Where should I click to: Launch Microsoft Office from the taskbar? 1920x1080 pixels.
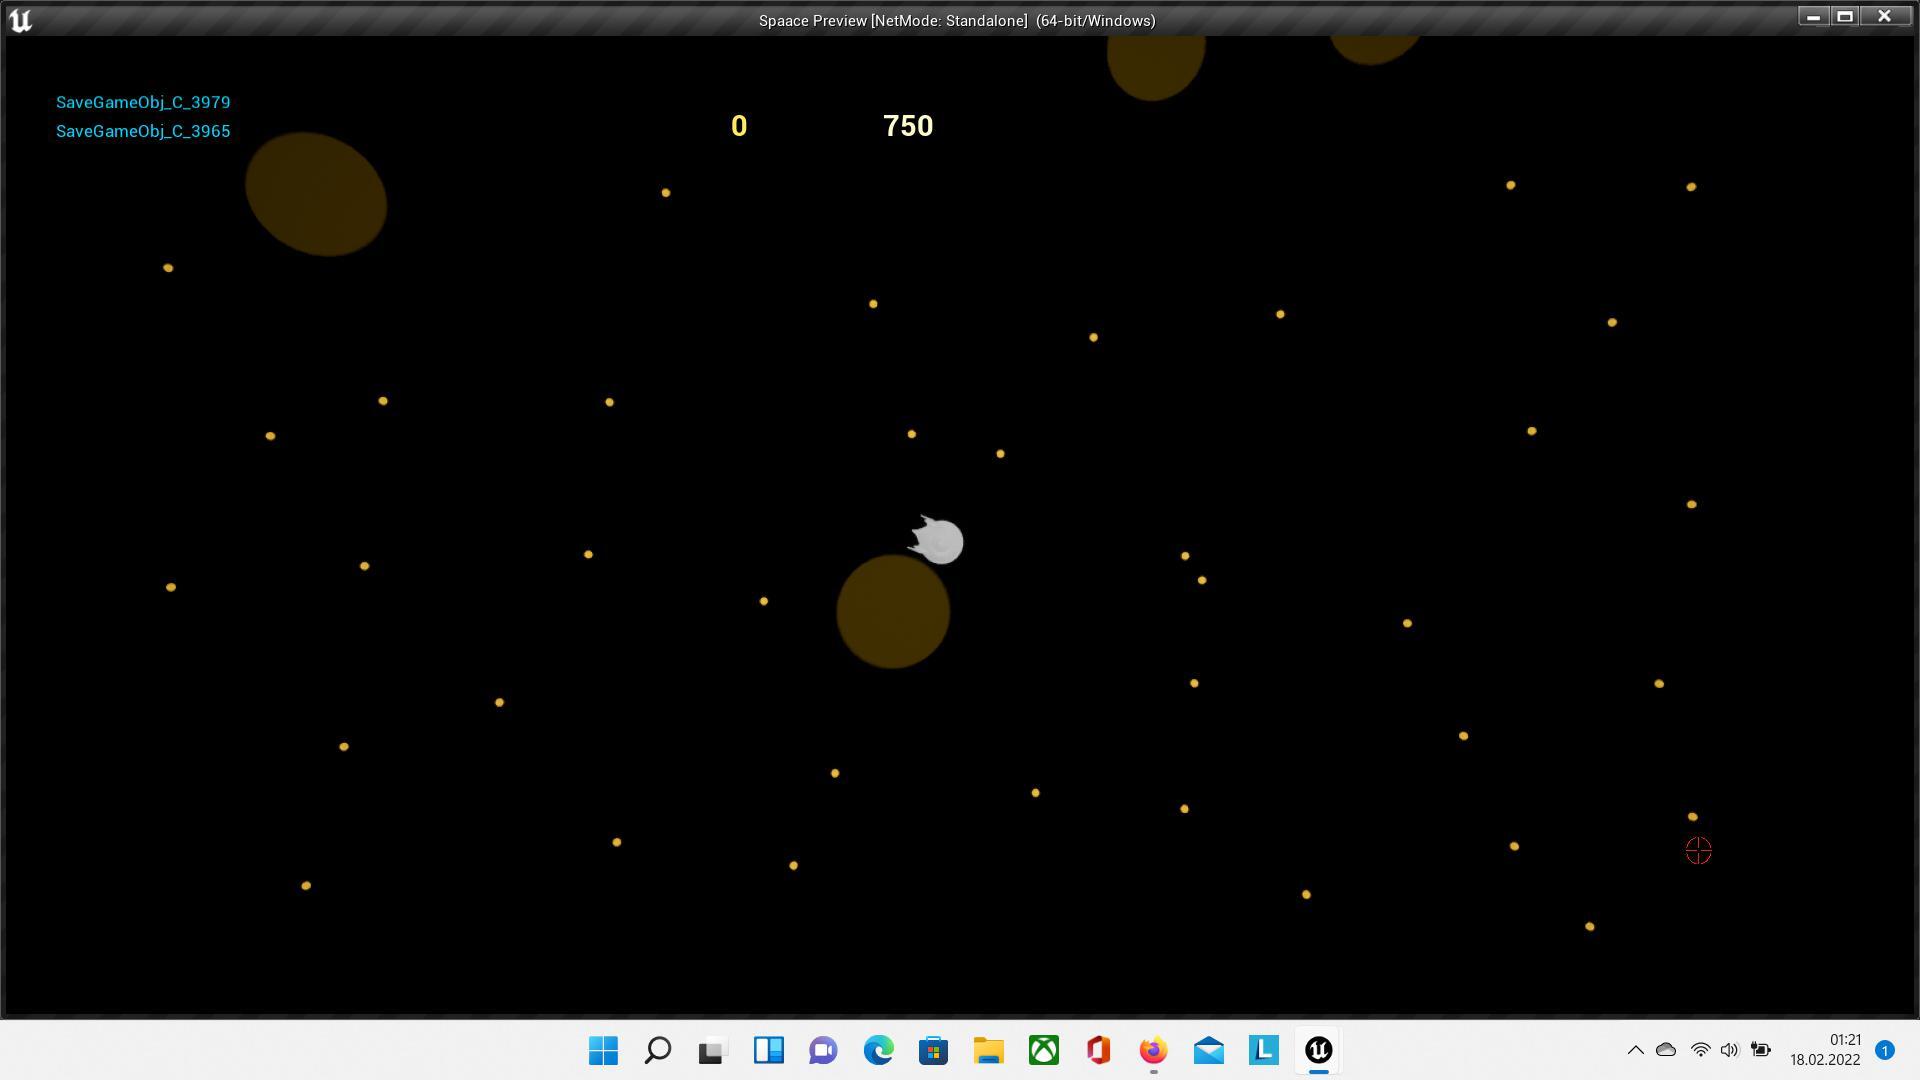(1097, 1050)
